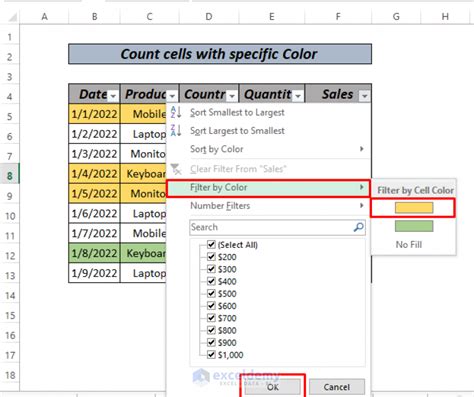Image resolution: width=474 pixels, height=397 pixels.
Task: Open the Quantity column filter dropdown
Action: point(298,96)
